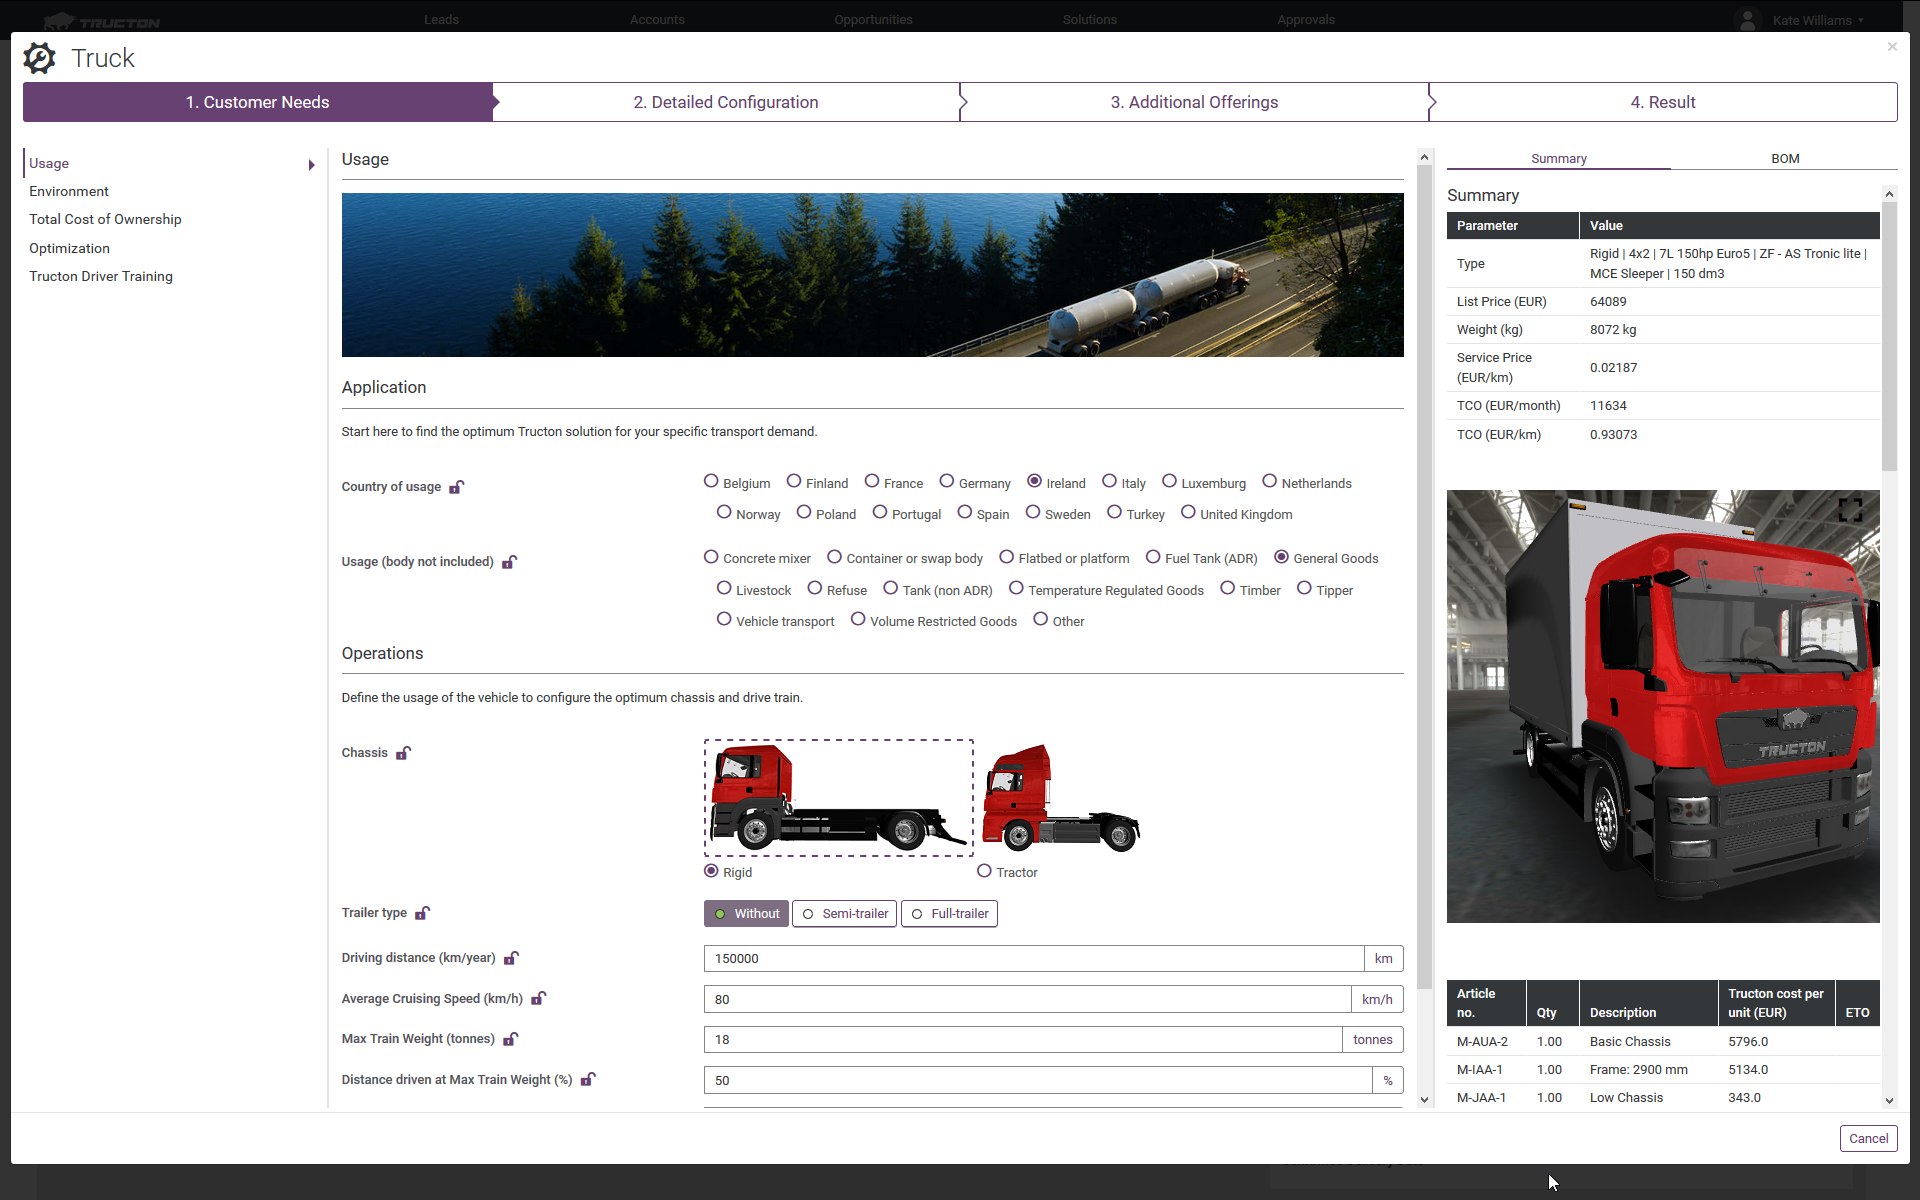Toggle lock for Driving distance (km/year)
Image resolution: width=1920 pixels, height=1200 pixels.
pos(511,958)
